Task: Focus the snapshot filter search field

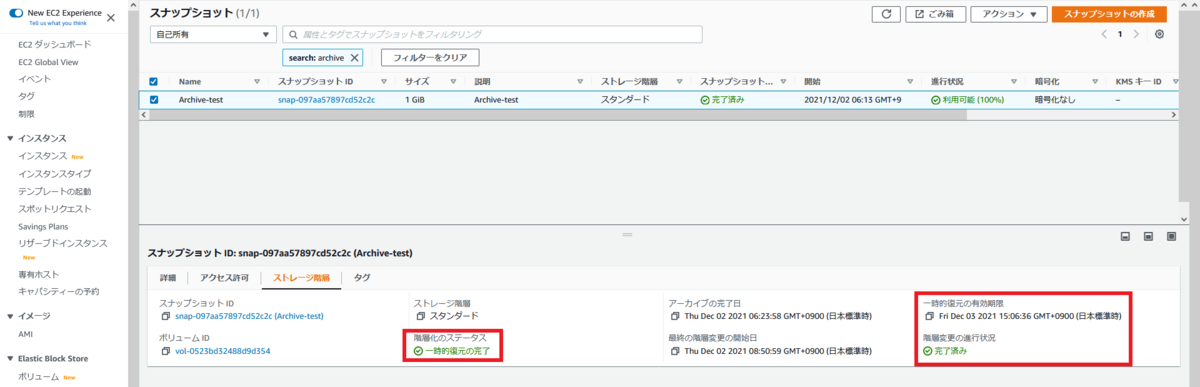Action: pyautogui.click(x=492, y=34)
